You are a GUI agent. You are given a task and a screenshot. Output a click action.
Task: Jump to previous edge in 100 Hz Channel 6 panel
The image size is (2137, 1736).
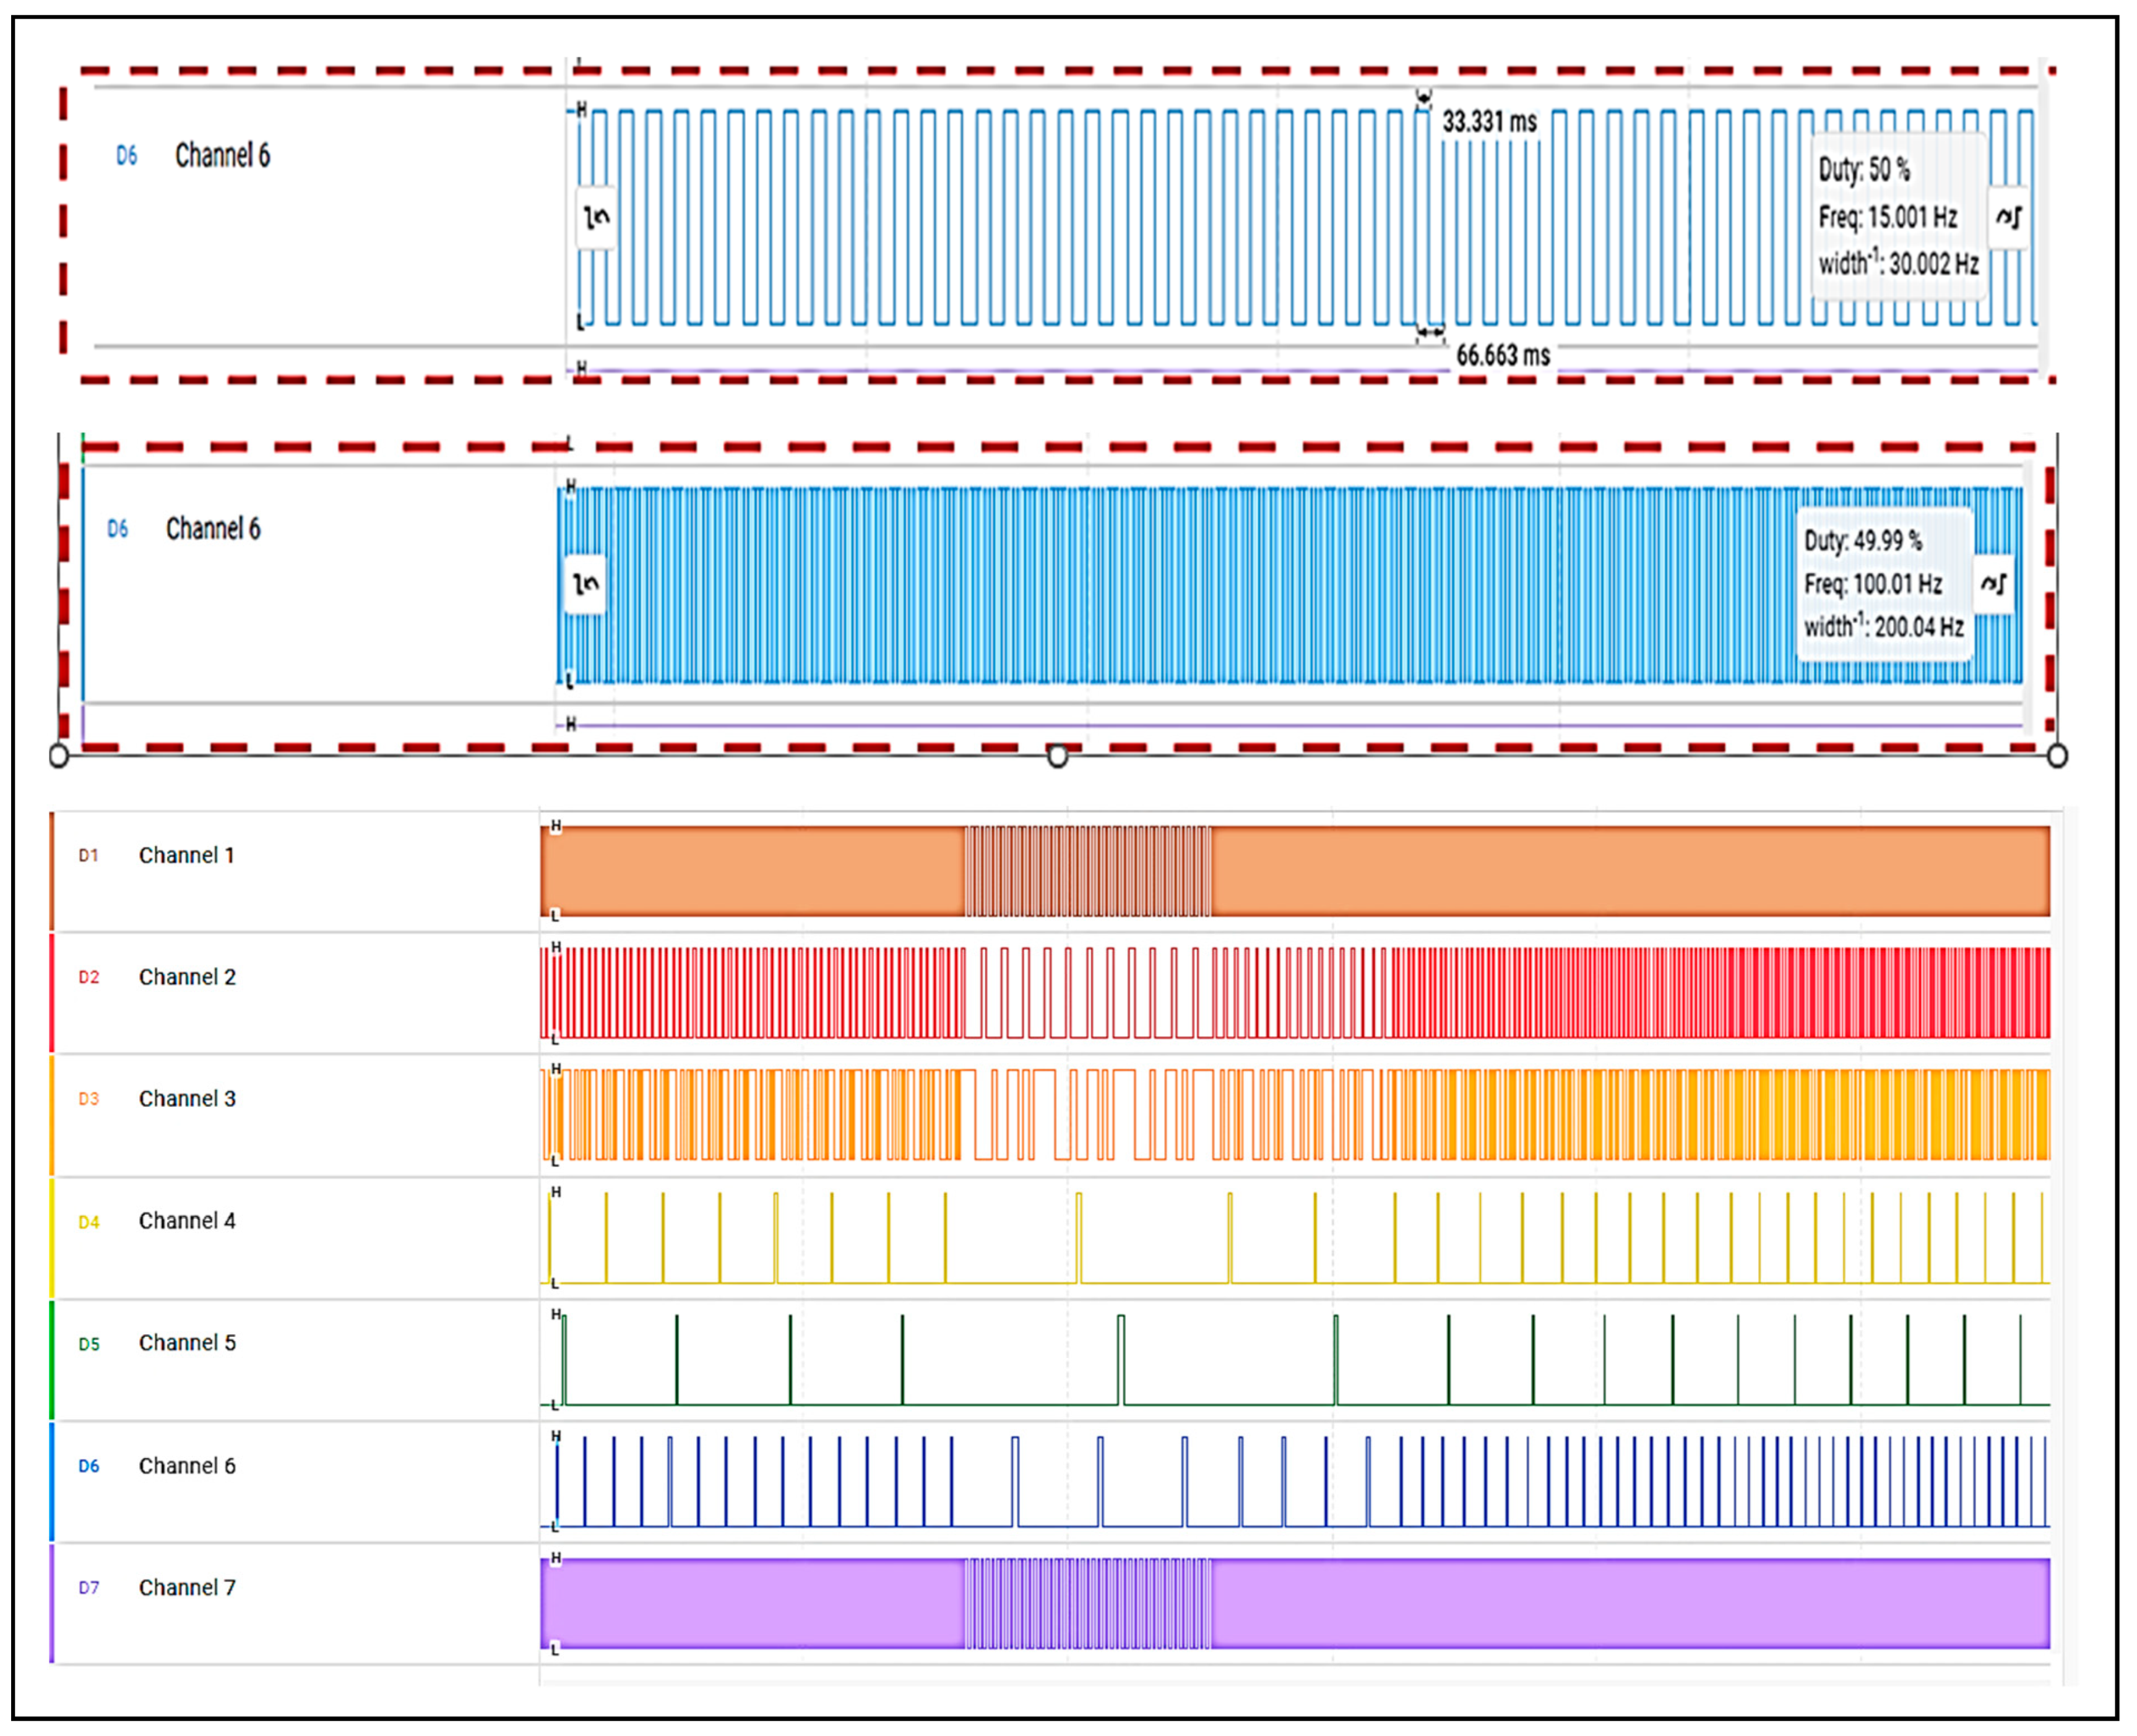point(585,584)
